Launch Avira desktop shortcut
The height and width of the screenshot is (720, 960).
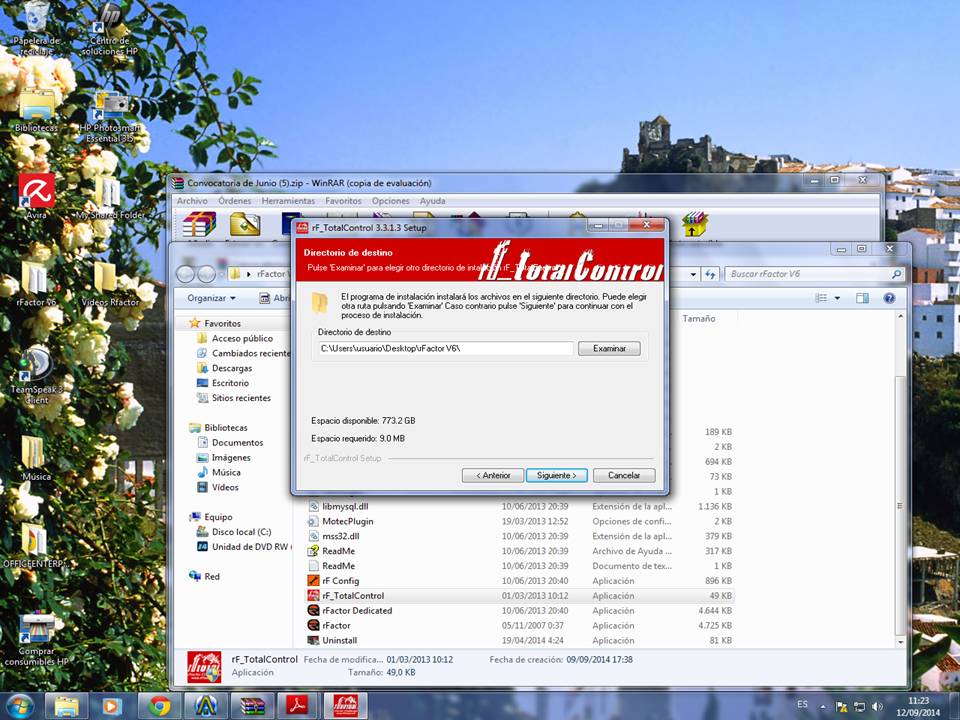37,196
